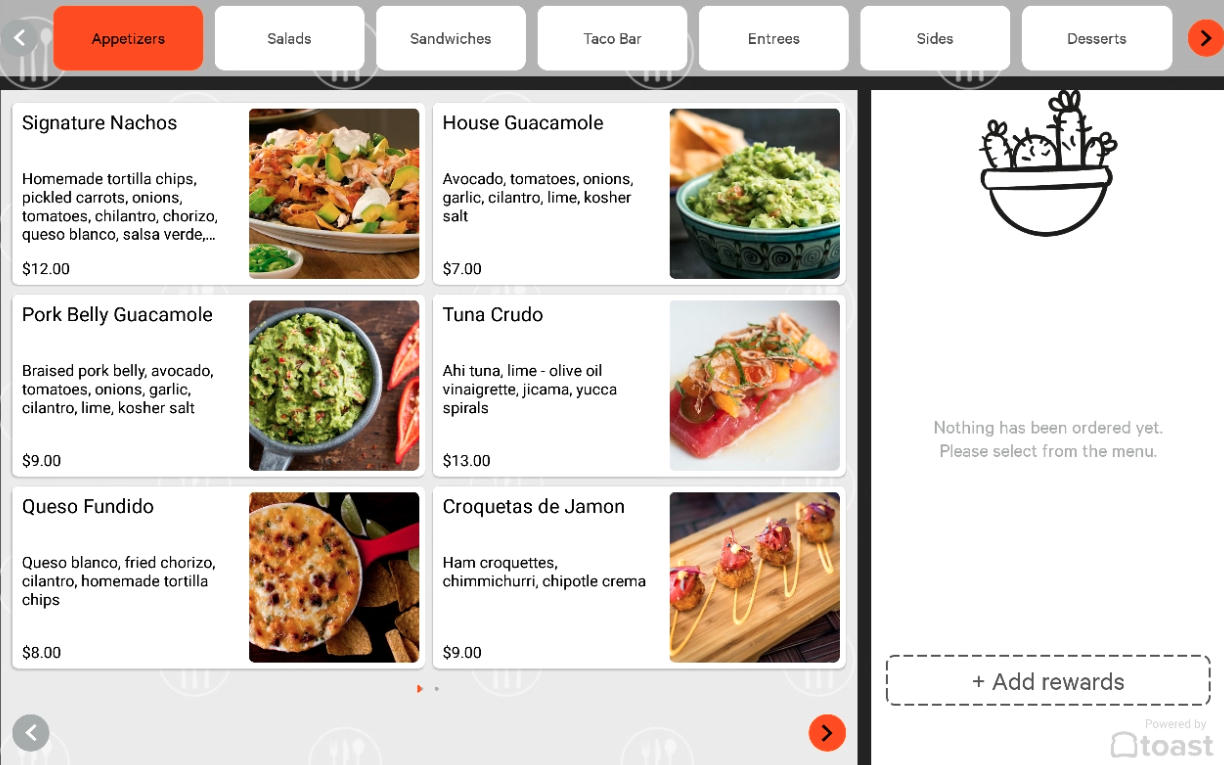Open the Desserts category tab
The width and height of the screenshot is (1224, 765).
coord(1097,38)
